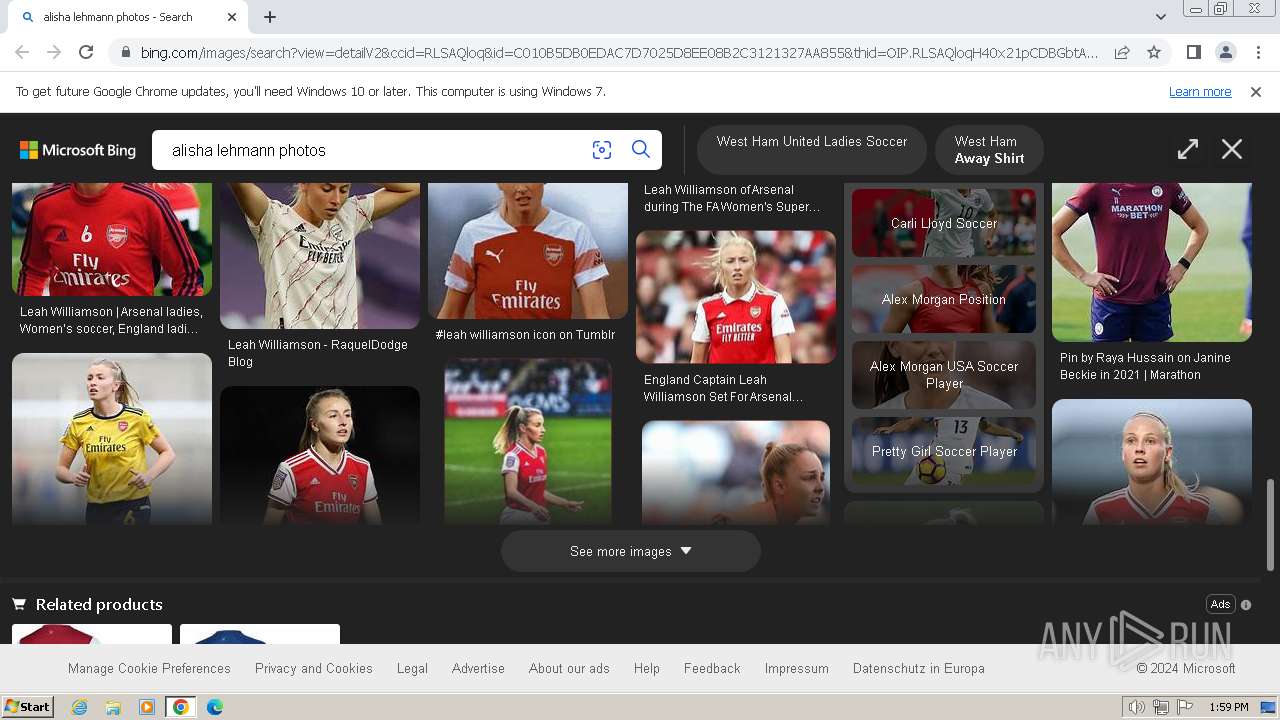The width and height of the screenshot is (1280, 720).
Task: Close the Bing image detail view
Action: click(1232, 150)
